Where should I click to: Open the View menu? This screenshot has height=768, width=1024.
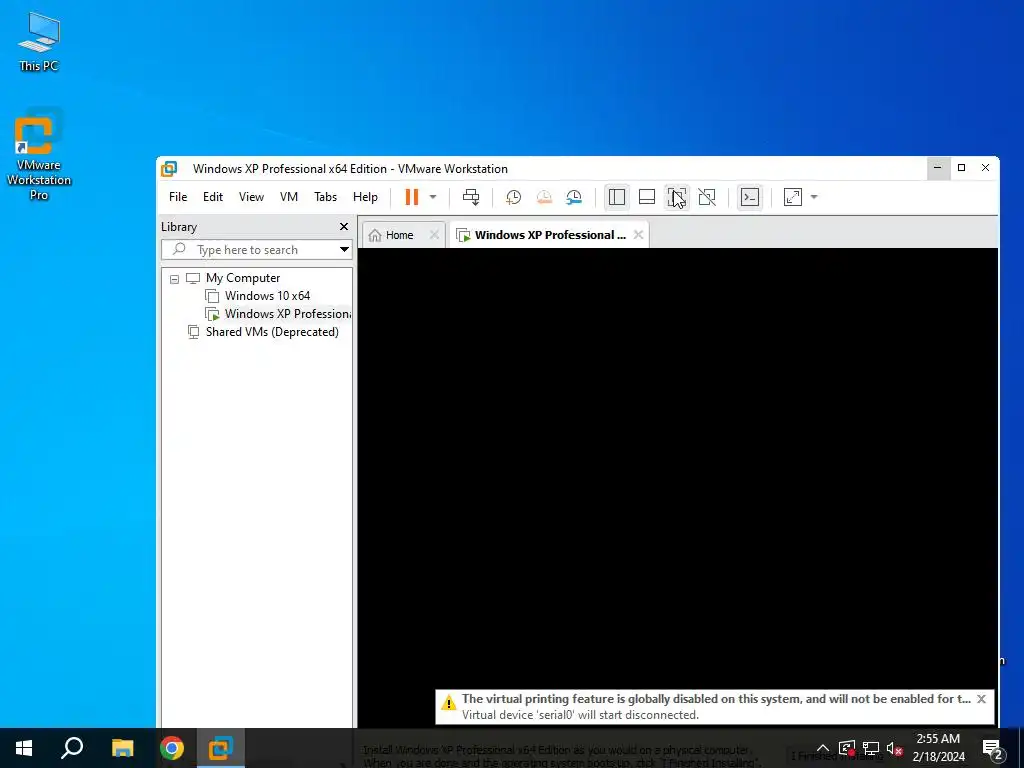click(251, 197)
